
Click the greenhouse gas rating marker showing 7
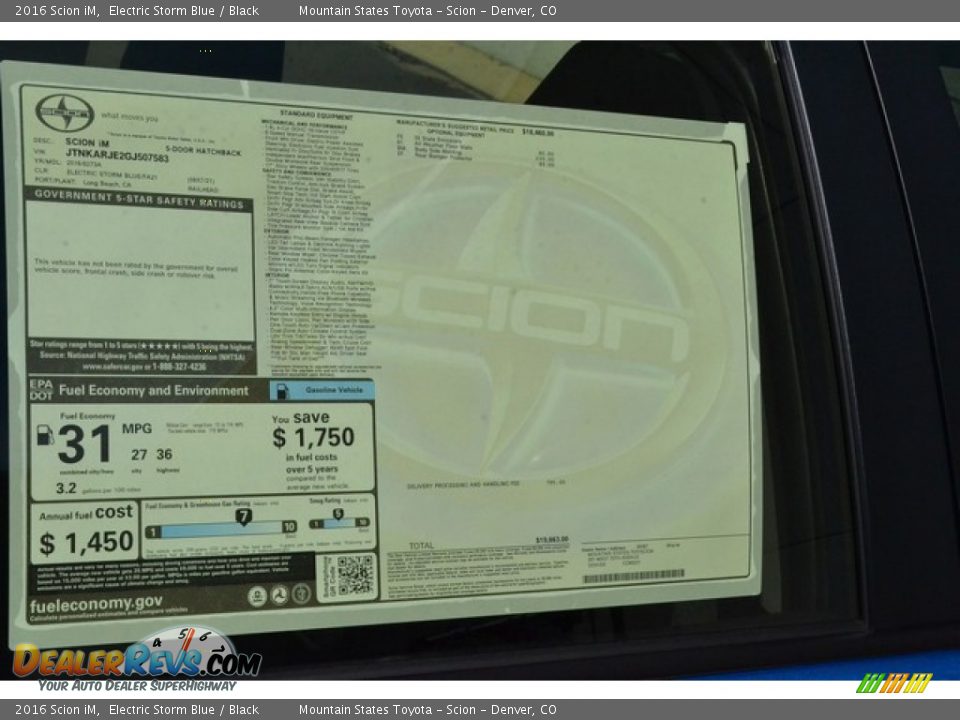click(243, 517)
